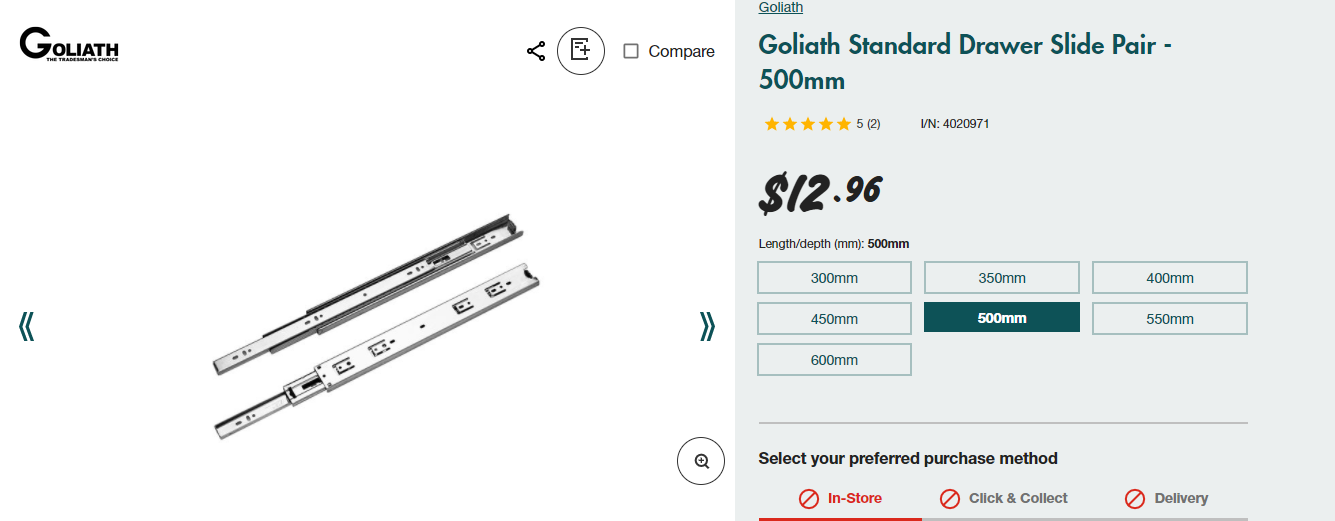Viewport: 1335px width, 521px height.
Task: Open the Delivery tab
Action: point(1166,498)
